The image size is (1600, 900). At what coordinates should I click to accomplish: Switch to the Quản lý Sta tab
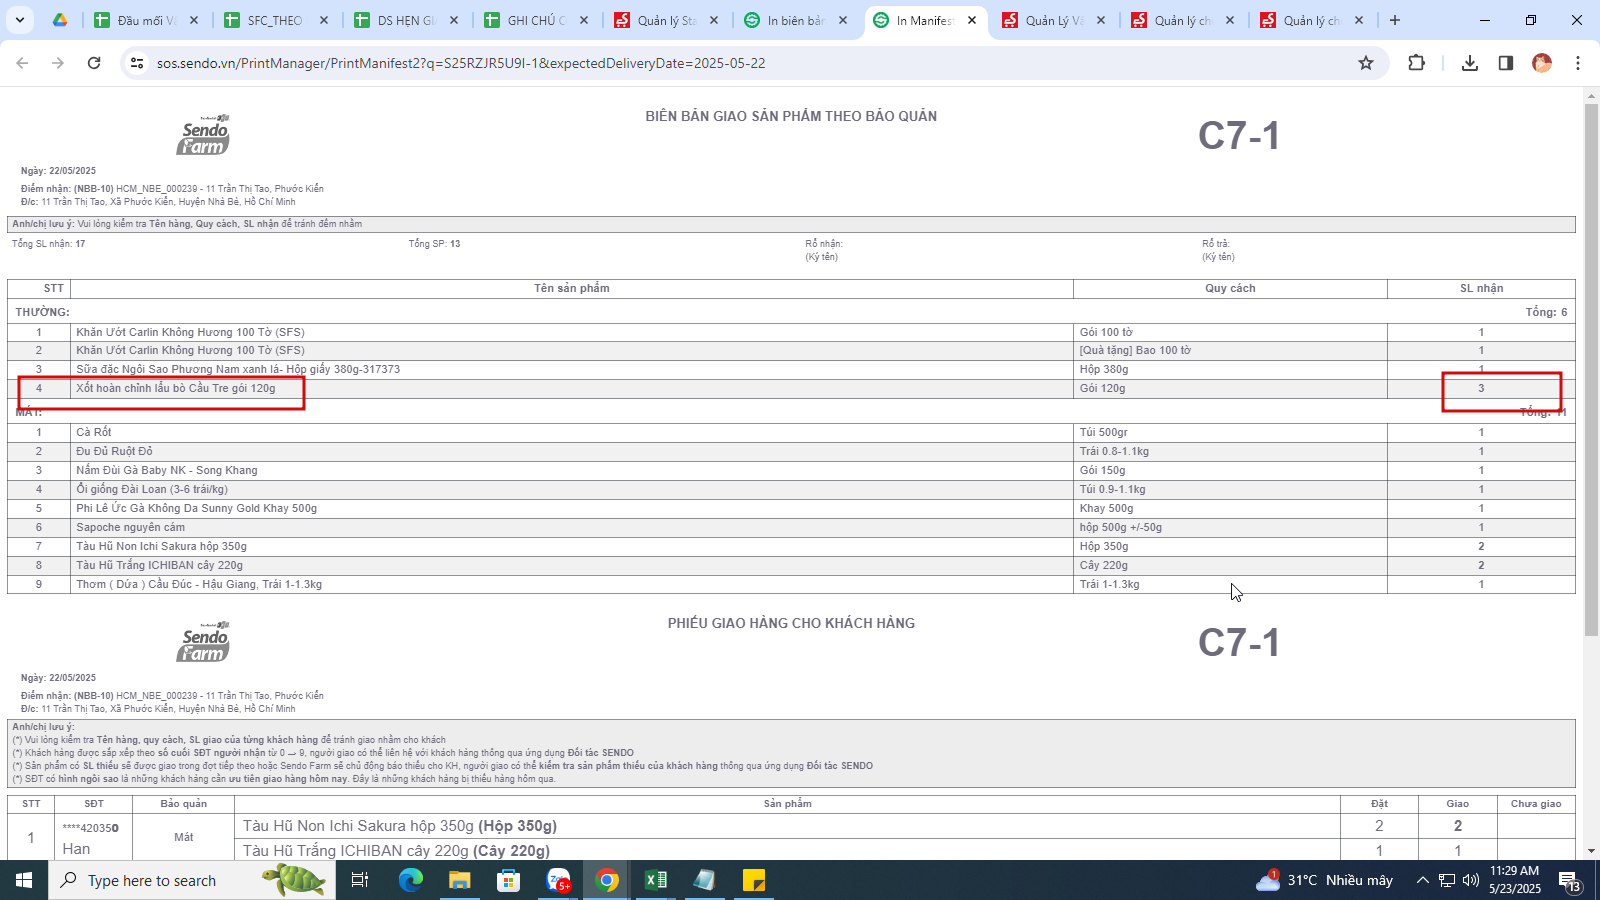tap(666, 20)
